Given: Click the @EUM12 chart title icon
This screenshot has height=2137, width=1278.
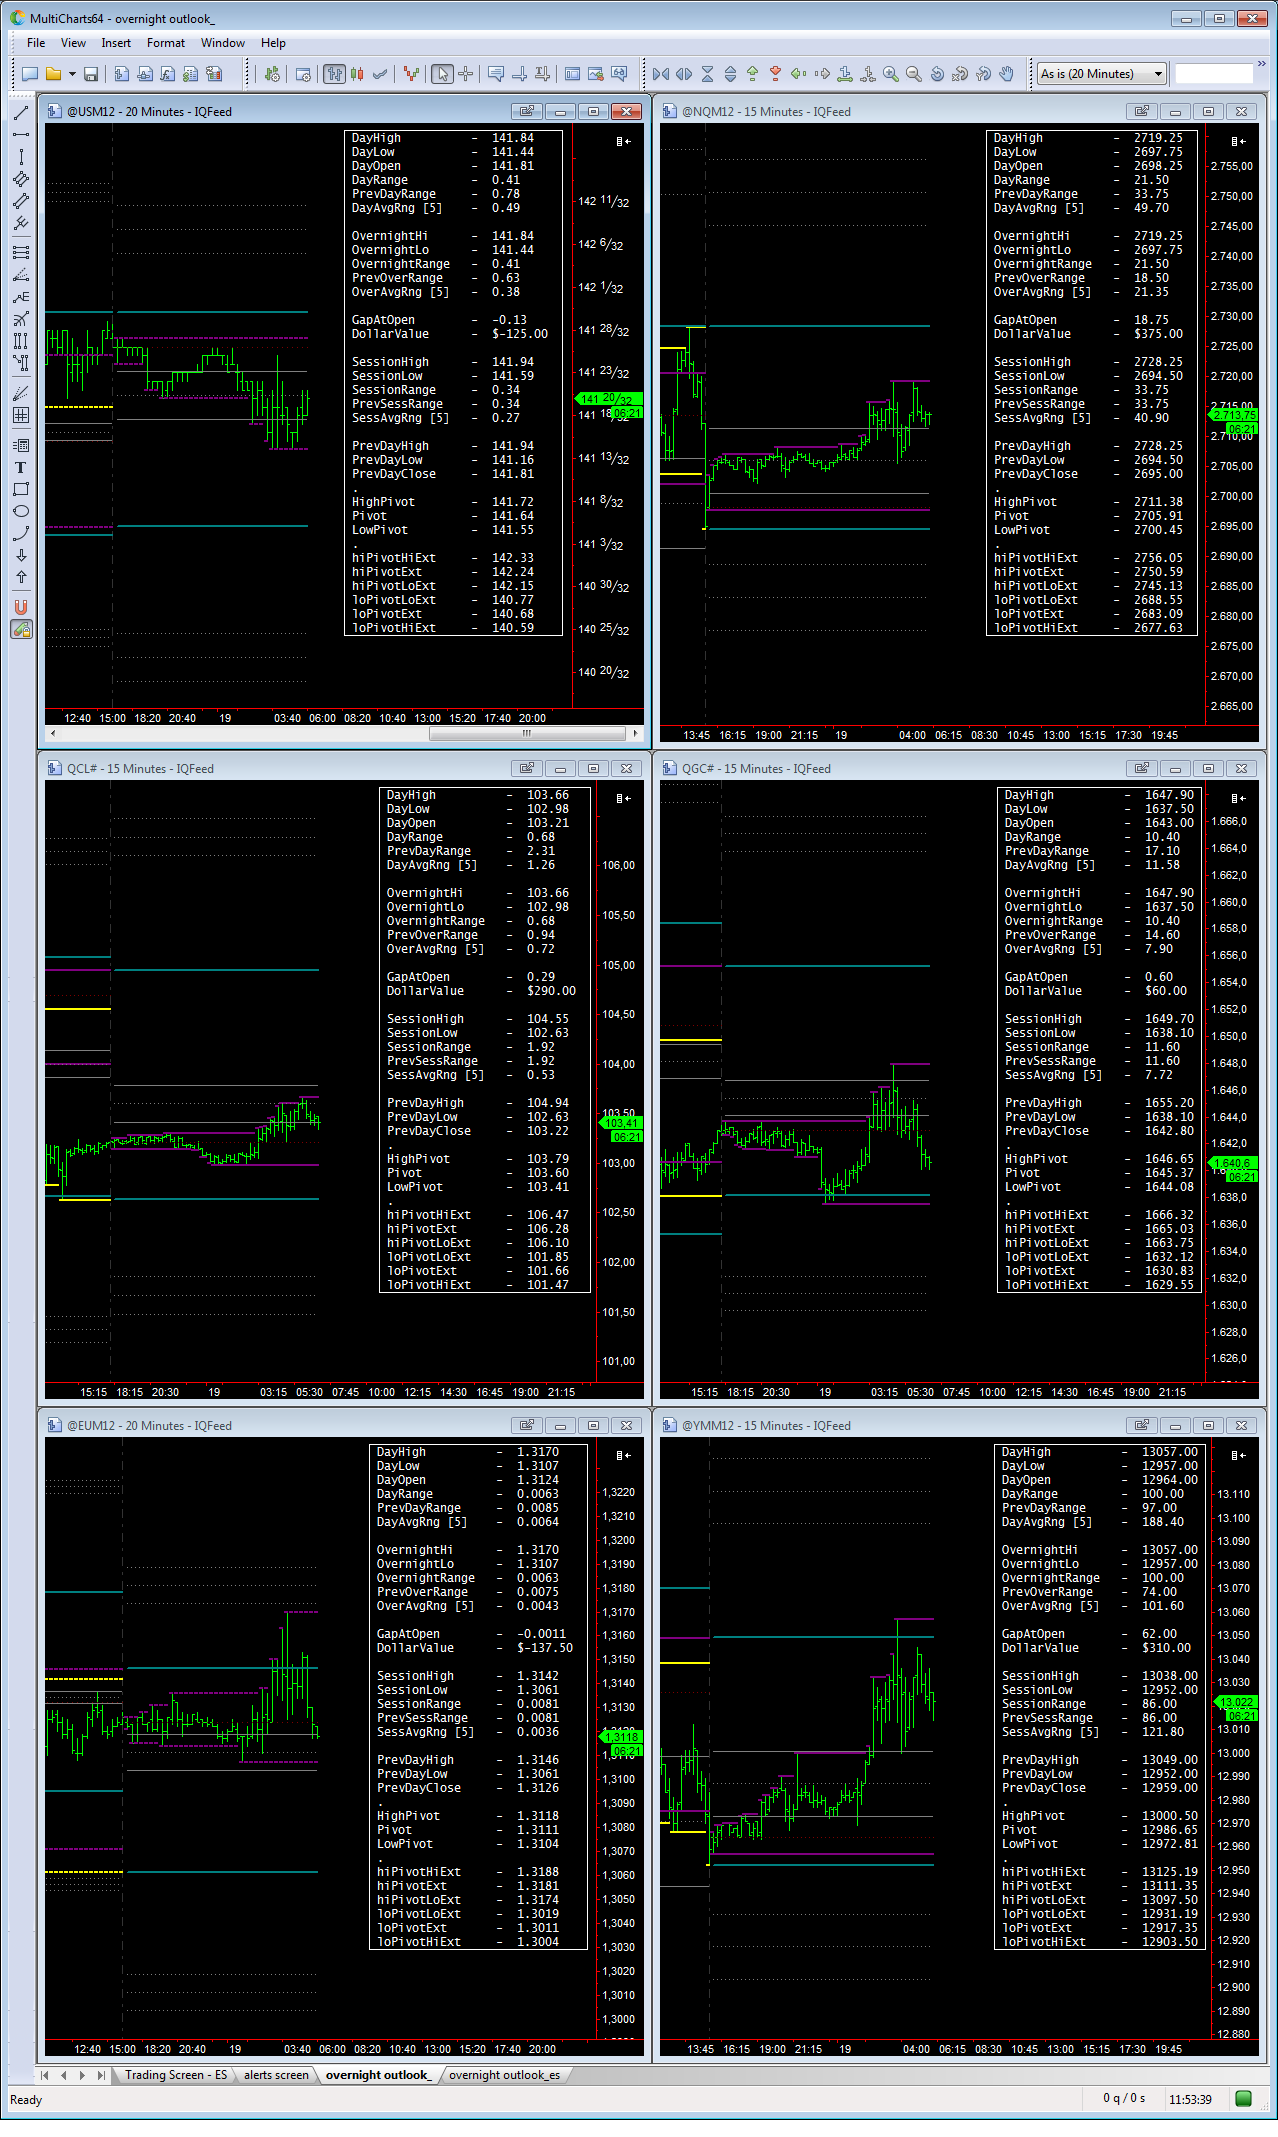Looking at the screenshot, I should coord(55,1426).
